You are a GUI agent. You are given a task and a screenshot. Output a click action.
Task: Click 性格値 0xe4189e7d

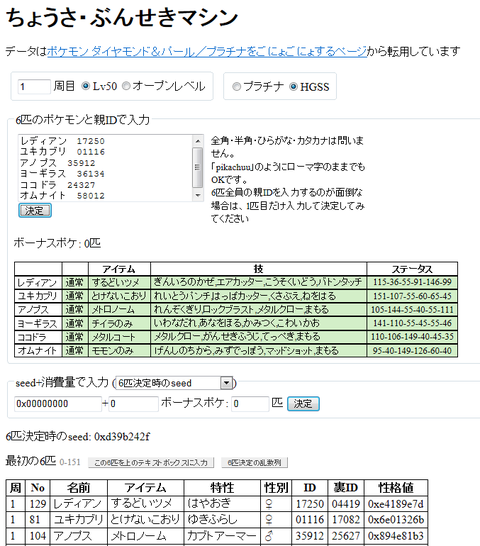coord(396,504)
